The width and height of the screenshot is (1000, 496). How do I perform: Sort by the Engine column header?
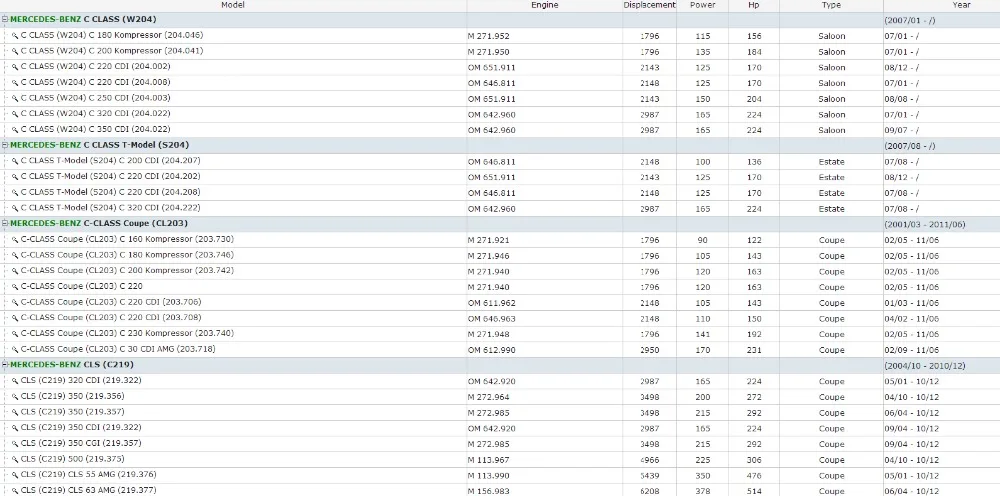click(545, 5)
